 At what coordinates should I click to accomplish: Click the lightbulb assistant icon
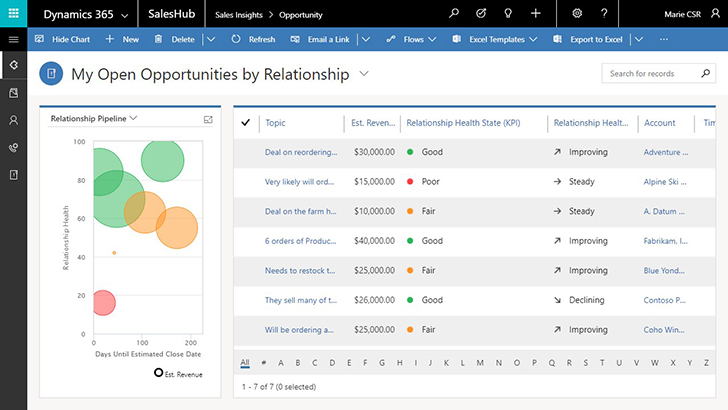(508, 14)
